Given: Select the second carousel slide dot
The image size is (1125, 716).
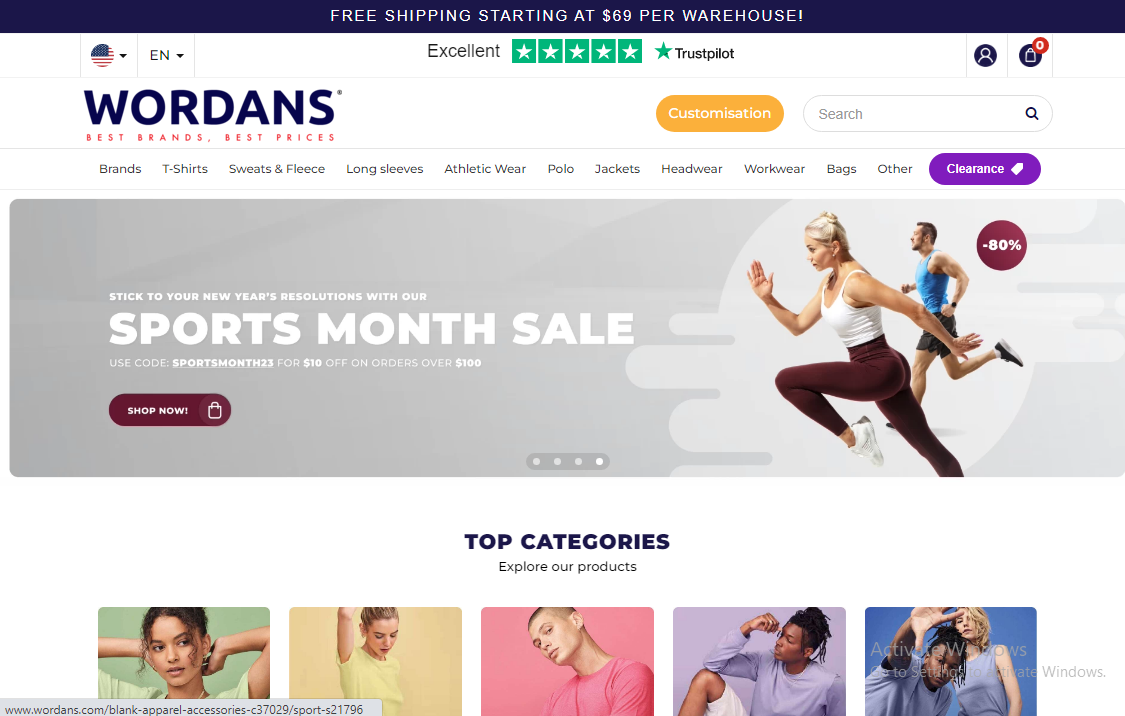Looking at the screenshot, I should click(x=557, y=461).
